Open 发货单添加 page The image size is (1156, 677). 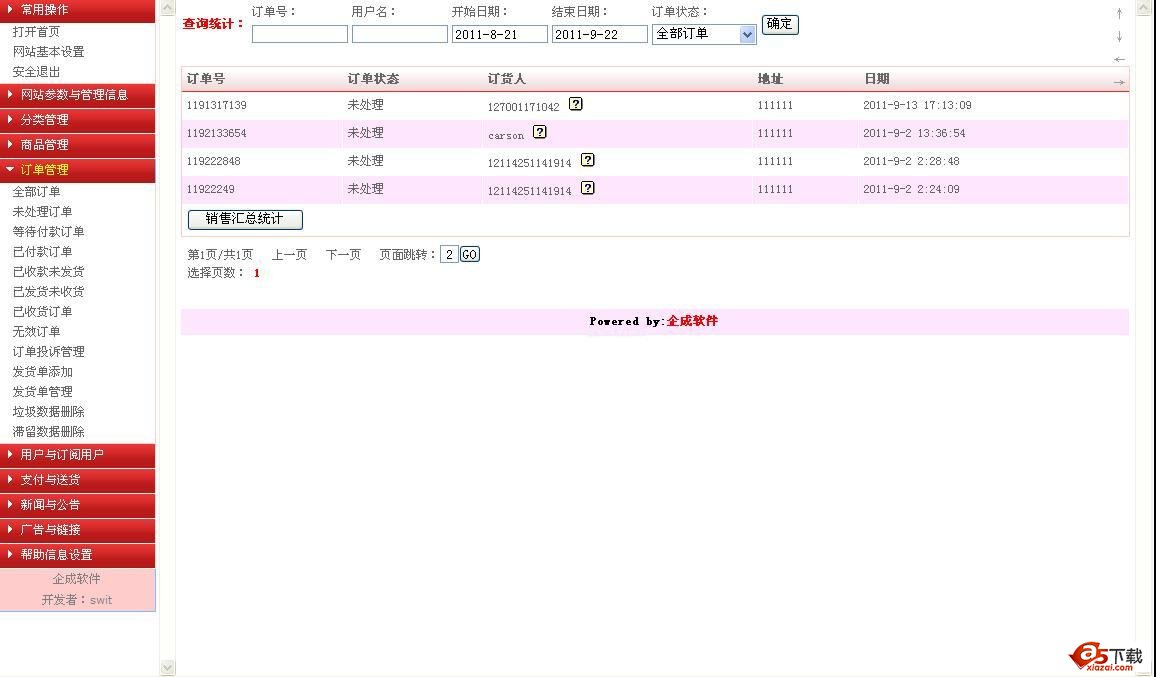(42, 371)
